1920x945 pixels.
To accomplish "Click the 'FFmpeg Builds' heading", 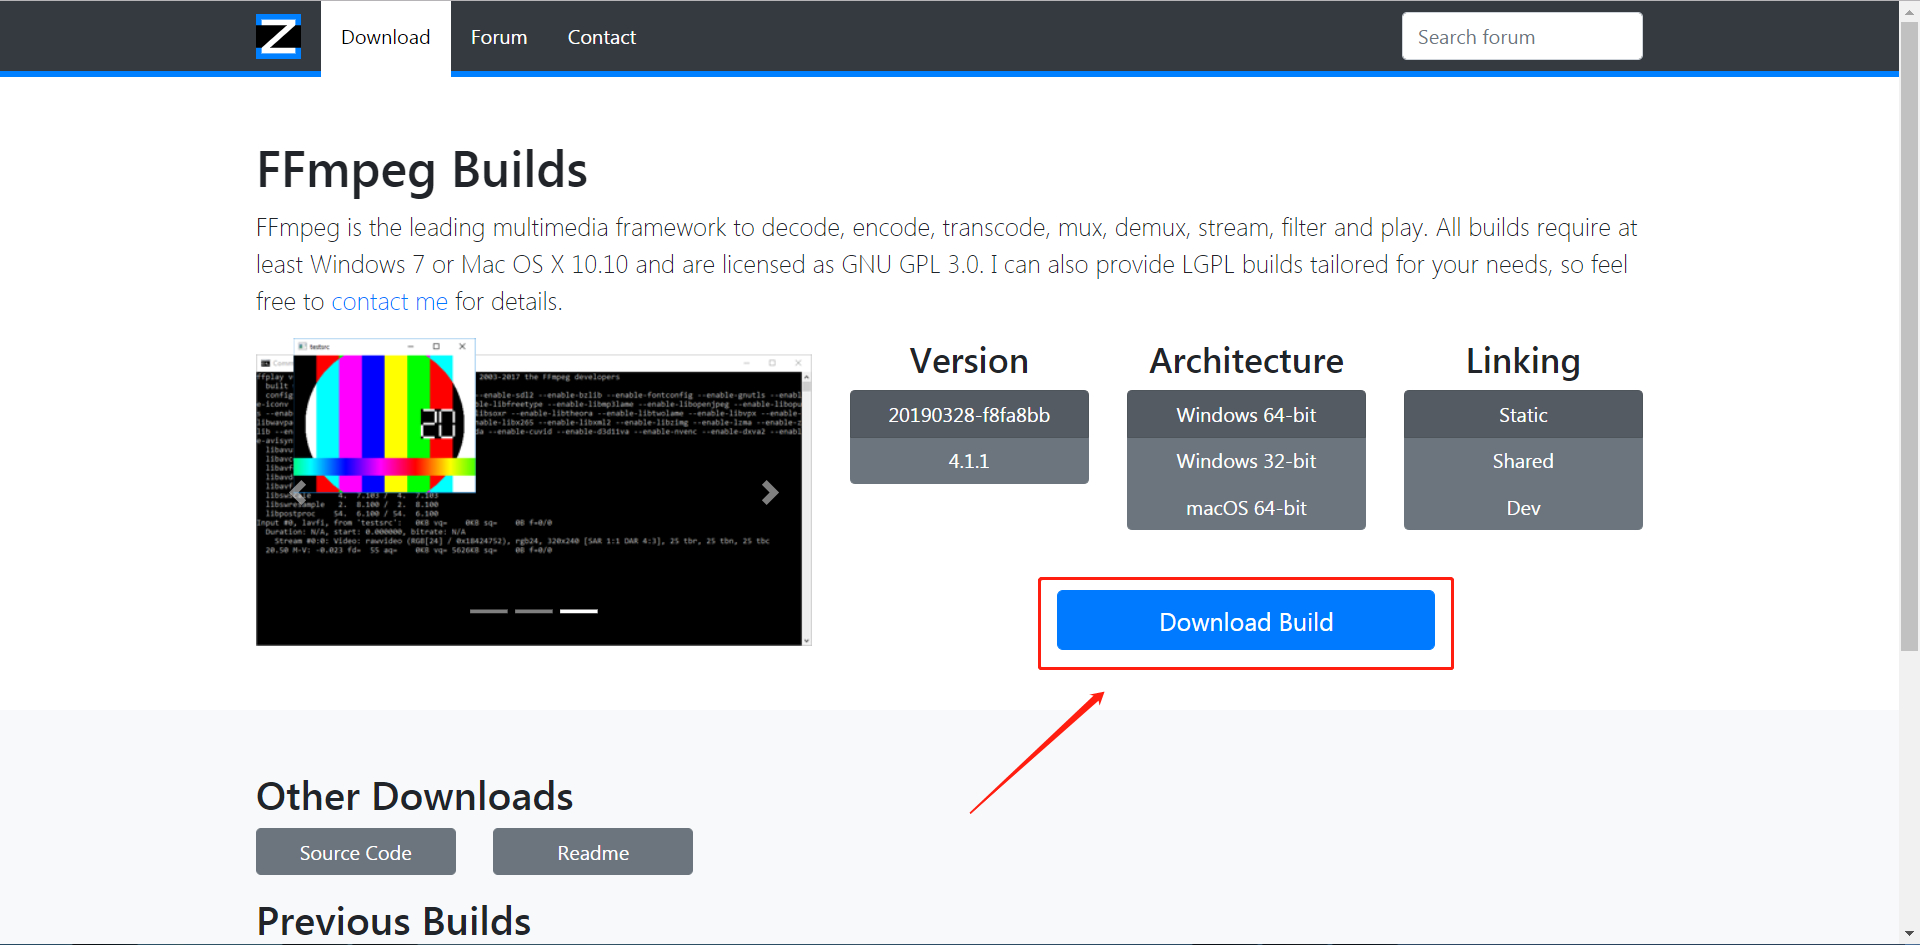I will (x=422, y=170).
